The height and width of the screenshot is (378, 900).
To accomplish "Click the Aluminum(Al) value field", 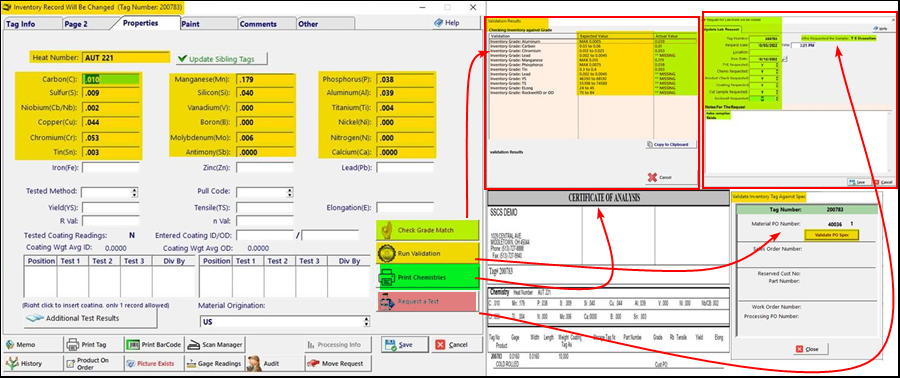I will [x=405, y=93].
